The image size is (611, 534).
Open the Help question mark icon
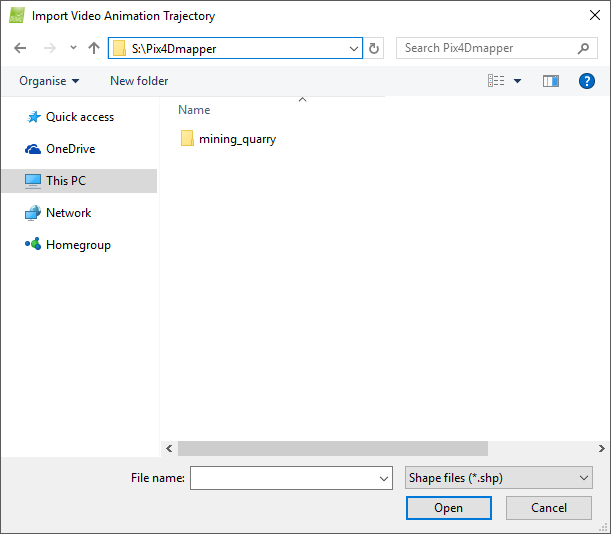pos(587,81)
